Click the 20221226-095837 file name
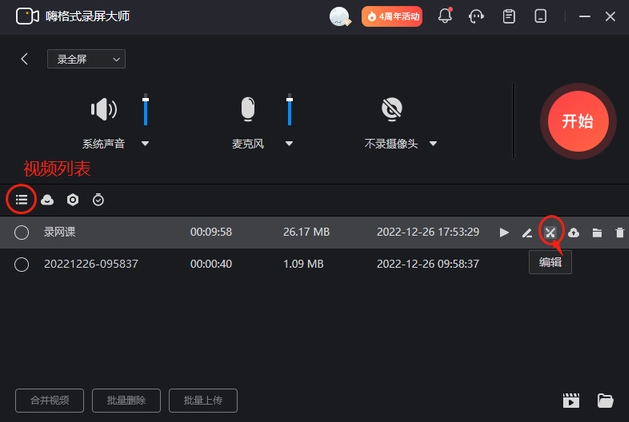This screenshot has width=629, height=422. coord(91,264)
